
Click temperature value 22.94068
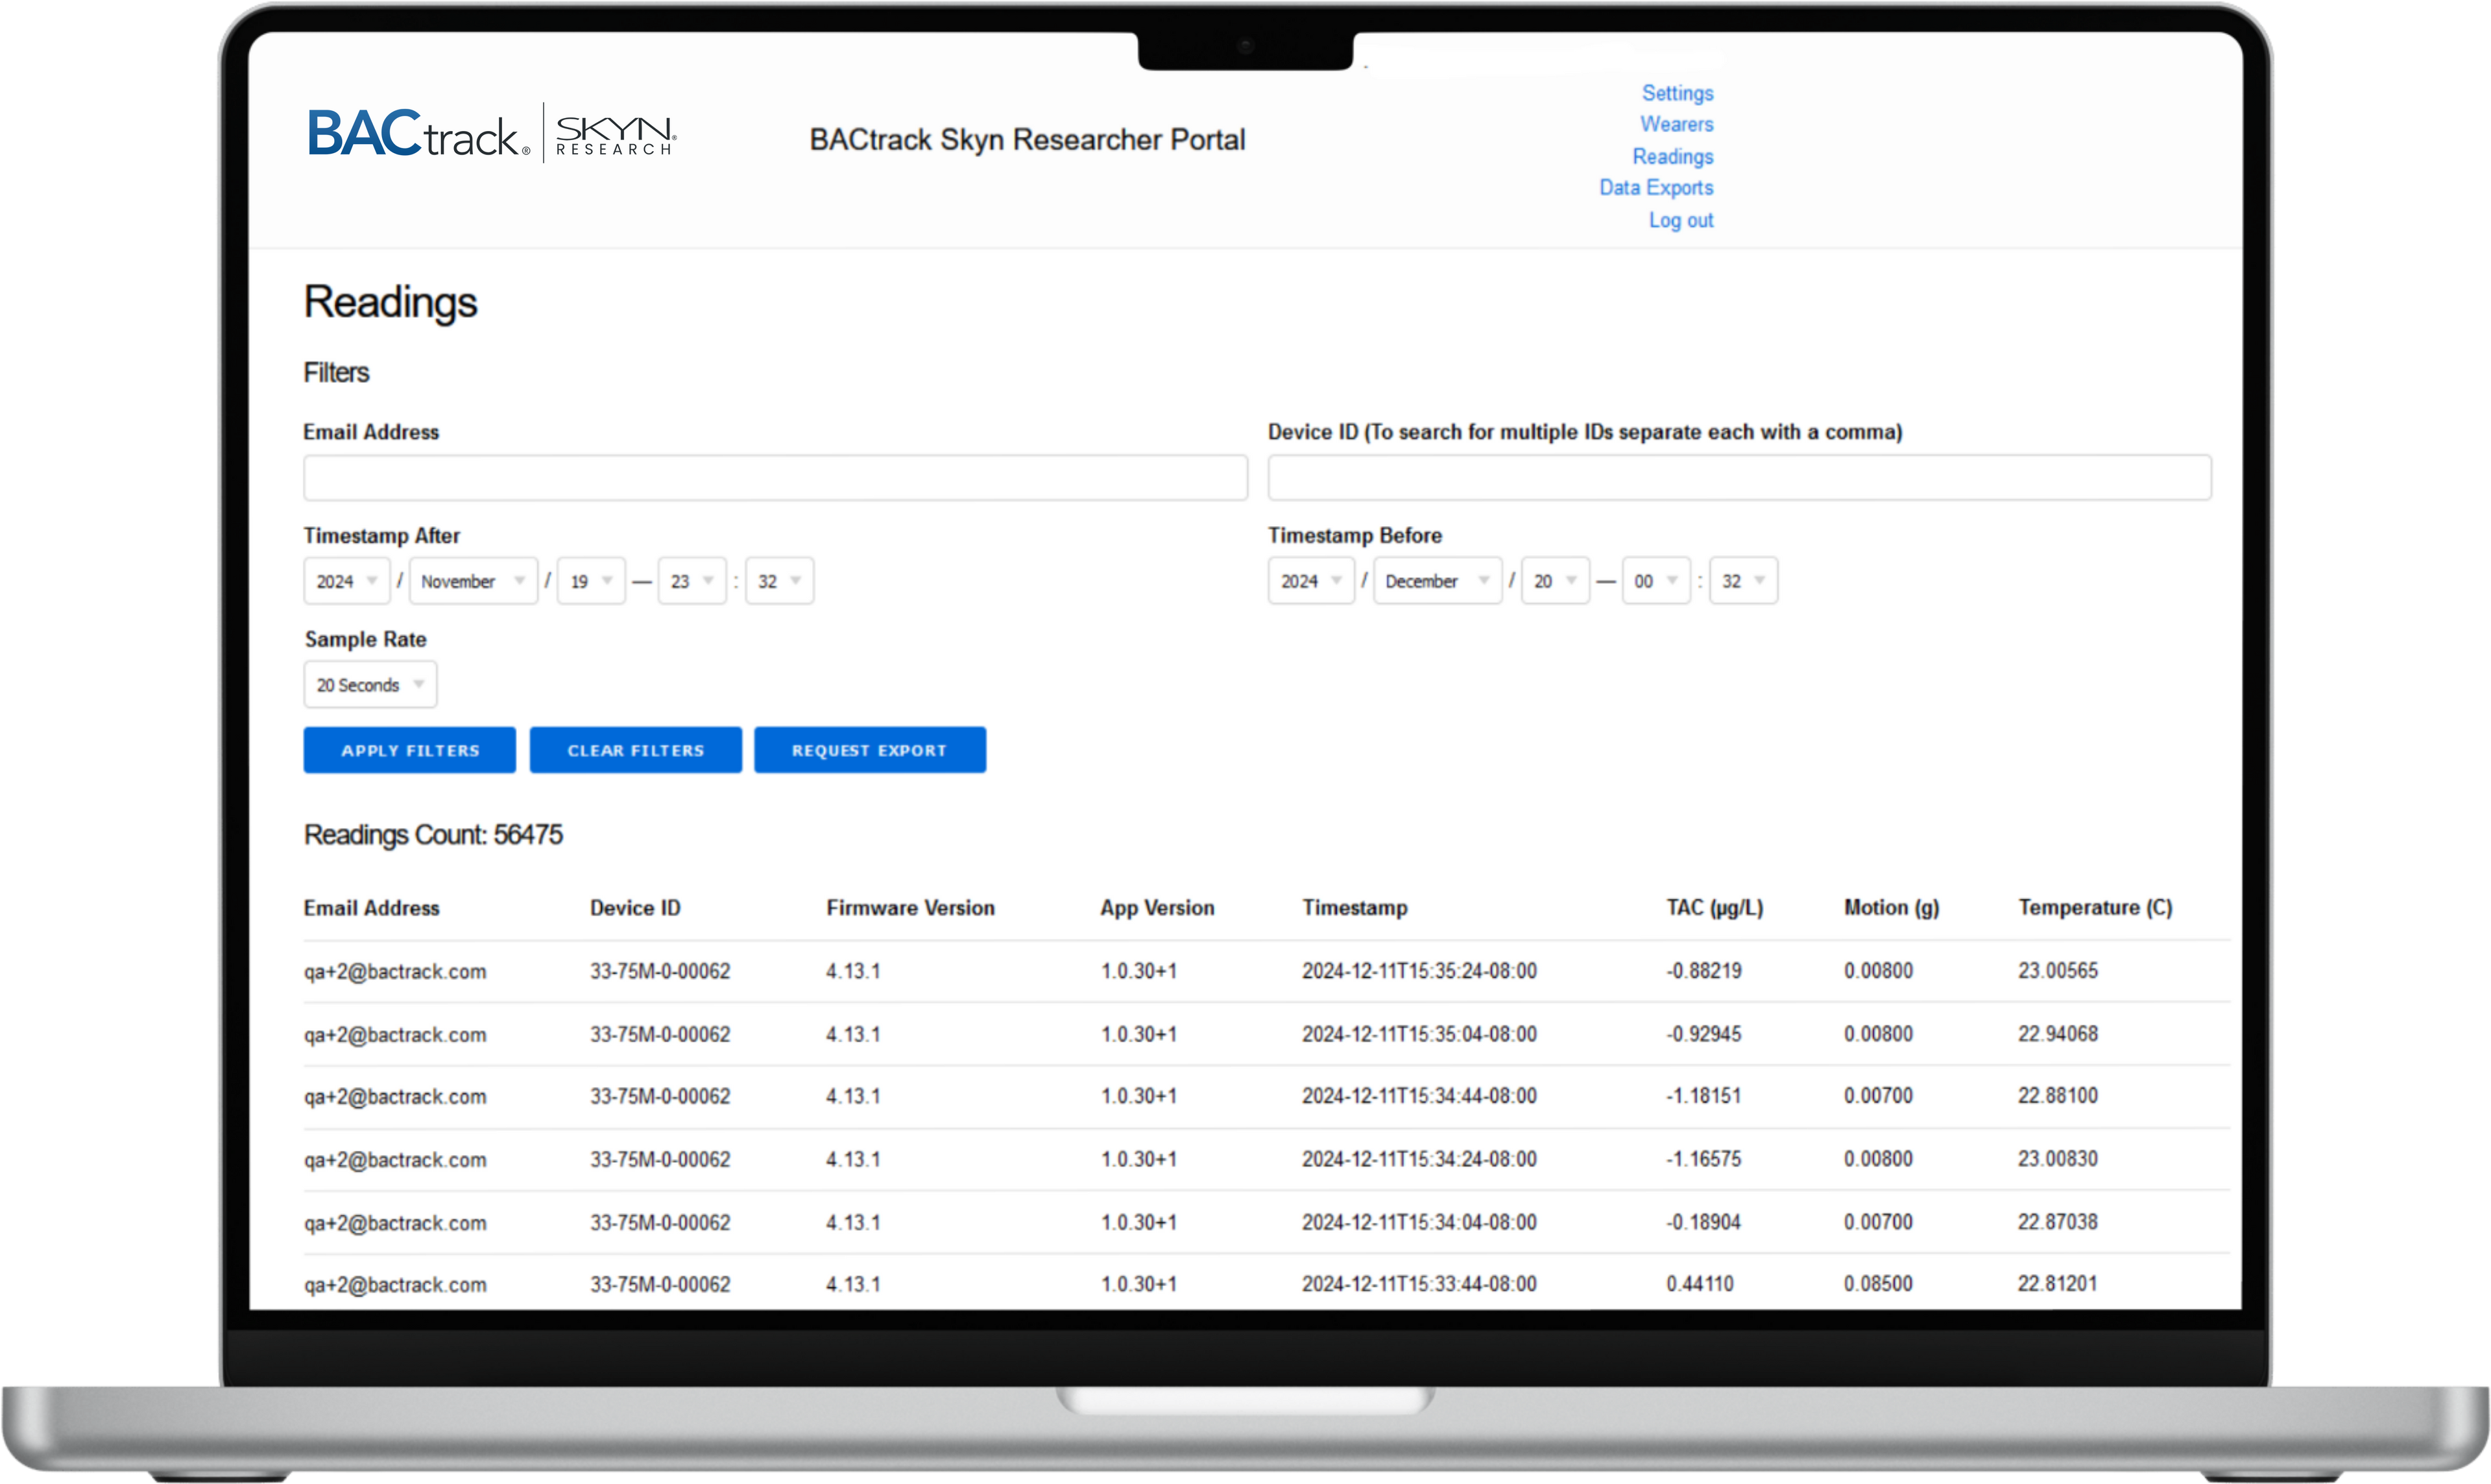pyautogui.click(x=2058, y=1034)
